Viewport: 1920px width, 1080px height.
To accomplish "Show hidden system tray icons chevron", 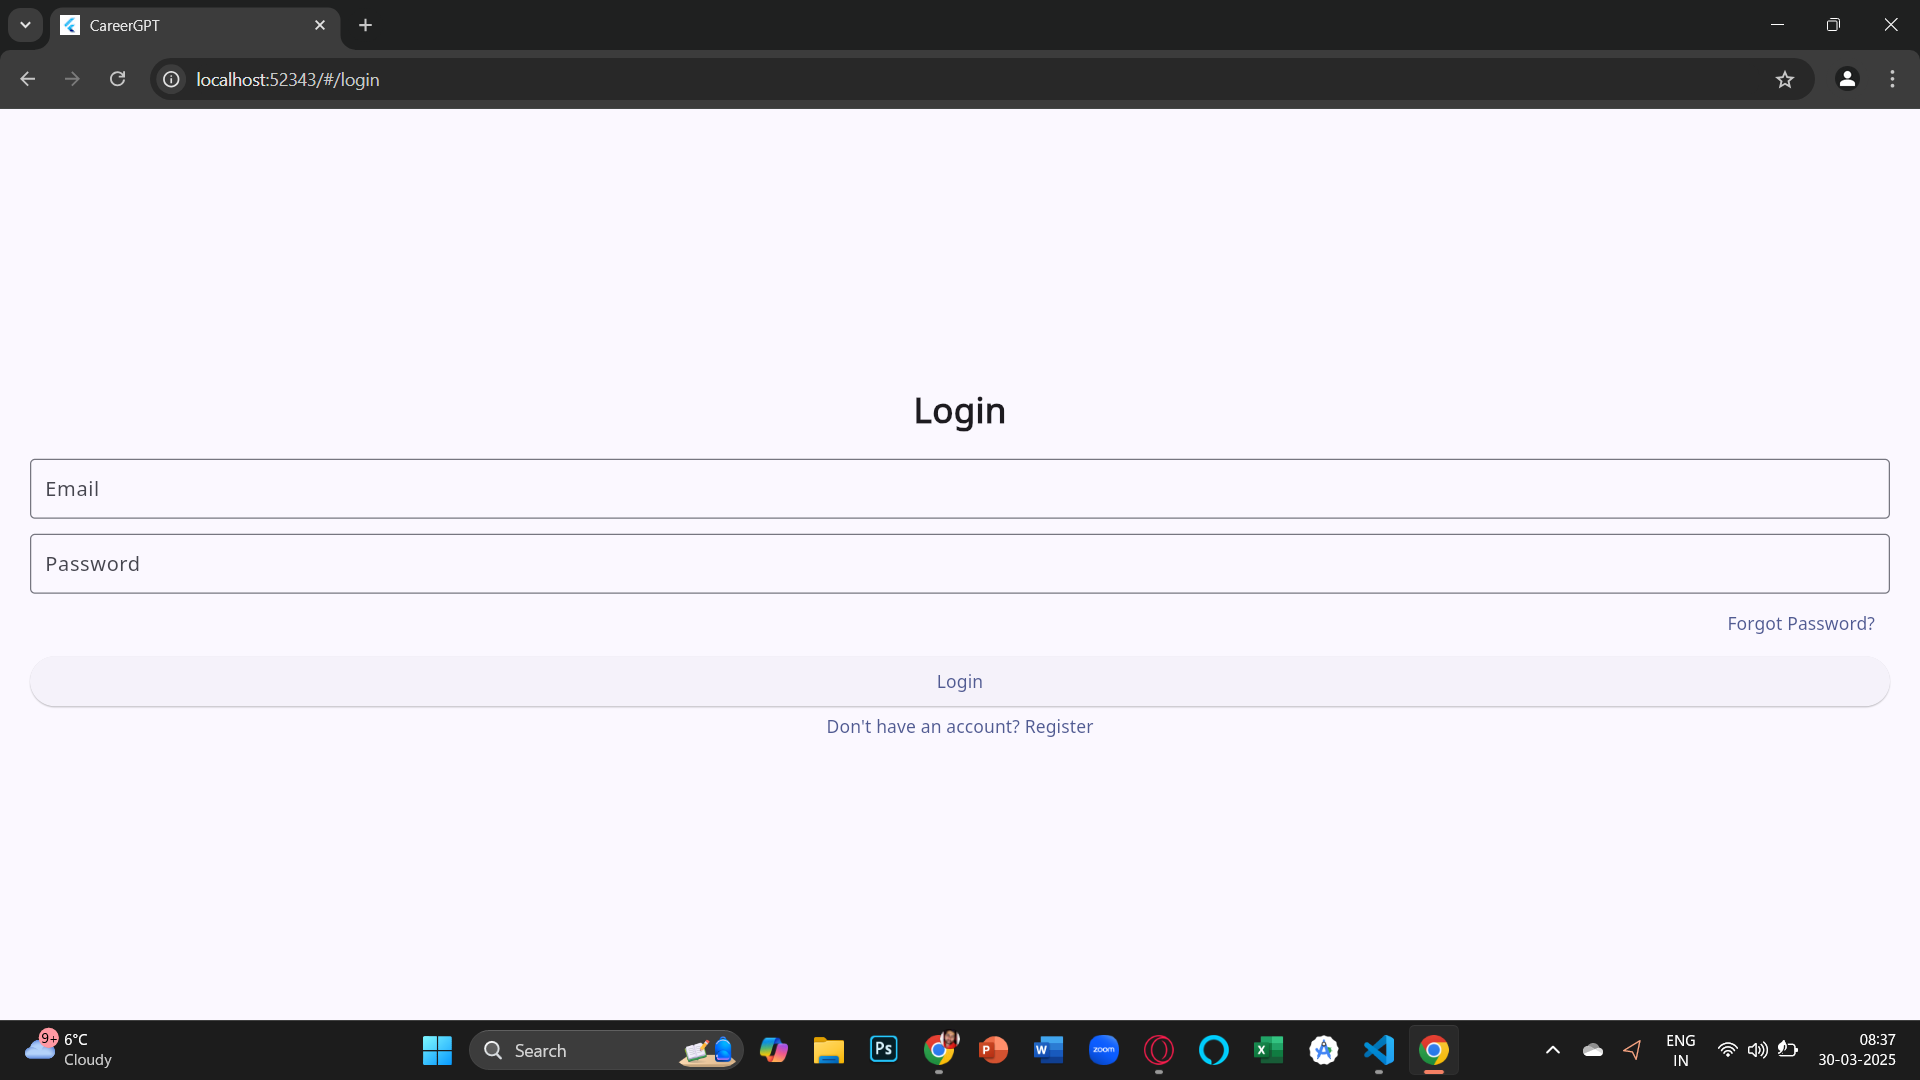I will 1552,1050.
